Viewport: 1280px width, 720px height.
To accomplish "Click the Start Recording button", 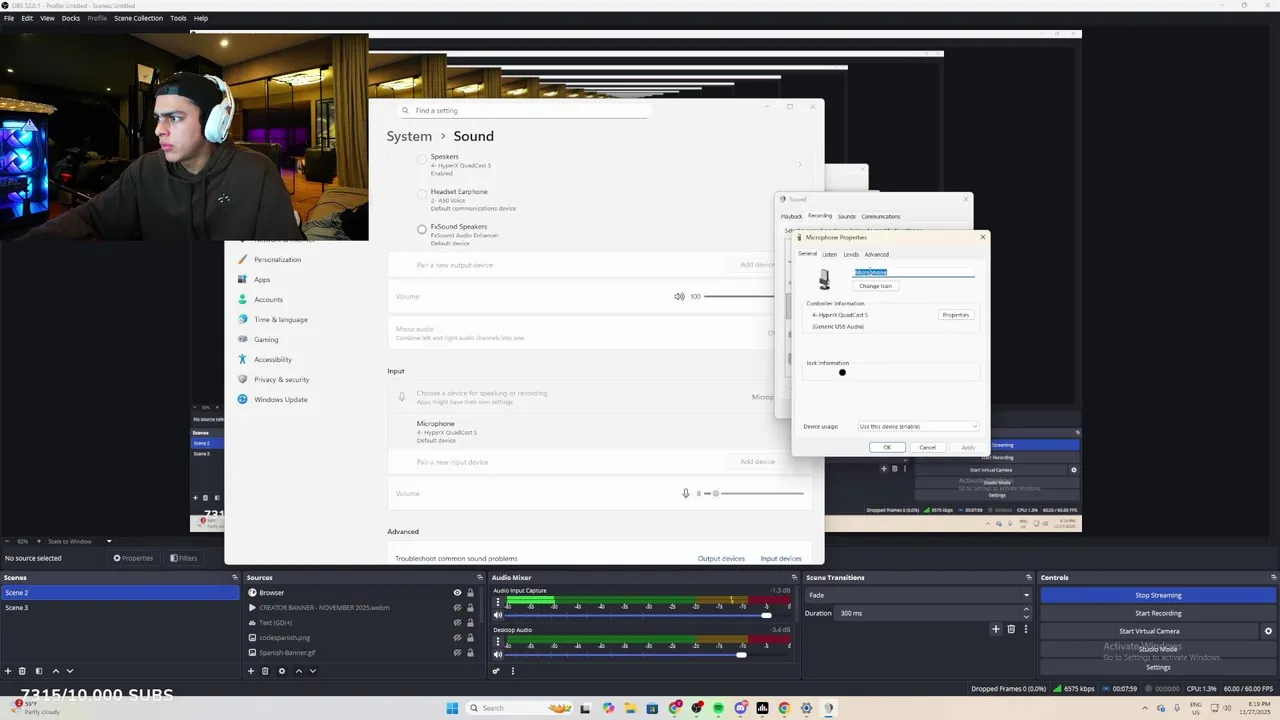I will pos(1158,613).
